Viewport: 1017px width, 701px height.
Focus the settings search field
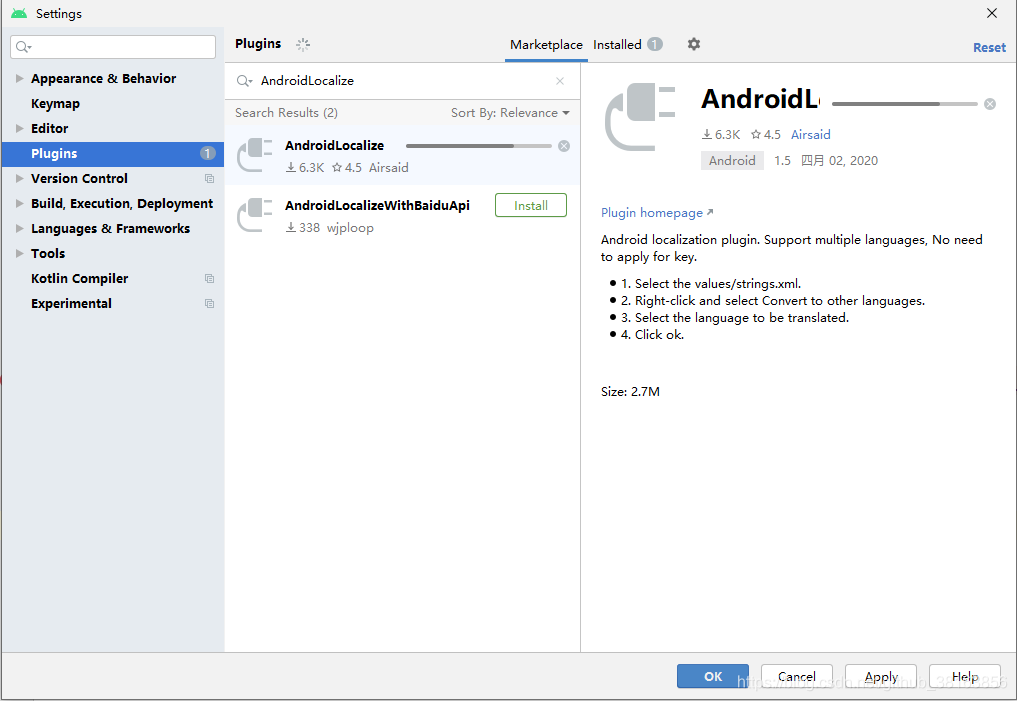(113, 47)
